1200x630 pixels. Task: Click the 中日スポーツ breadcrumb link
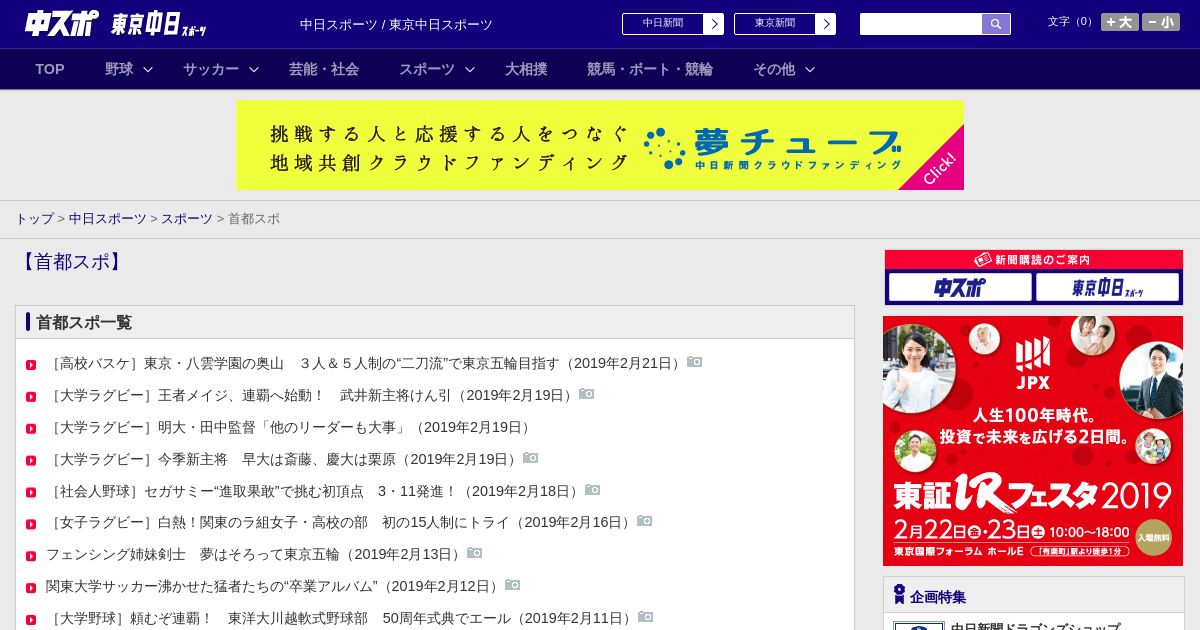(108, 219)
